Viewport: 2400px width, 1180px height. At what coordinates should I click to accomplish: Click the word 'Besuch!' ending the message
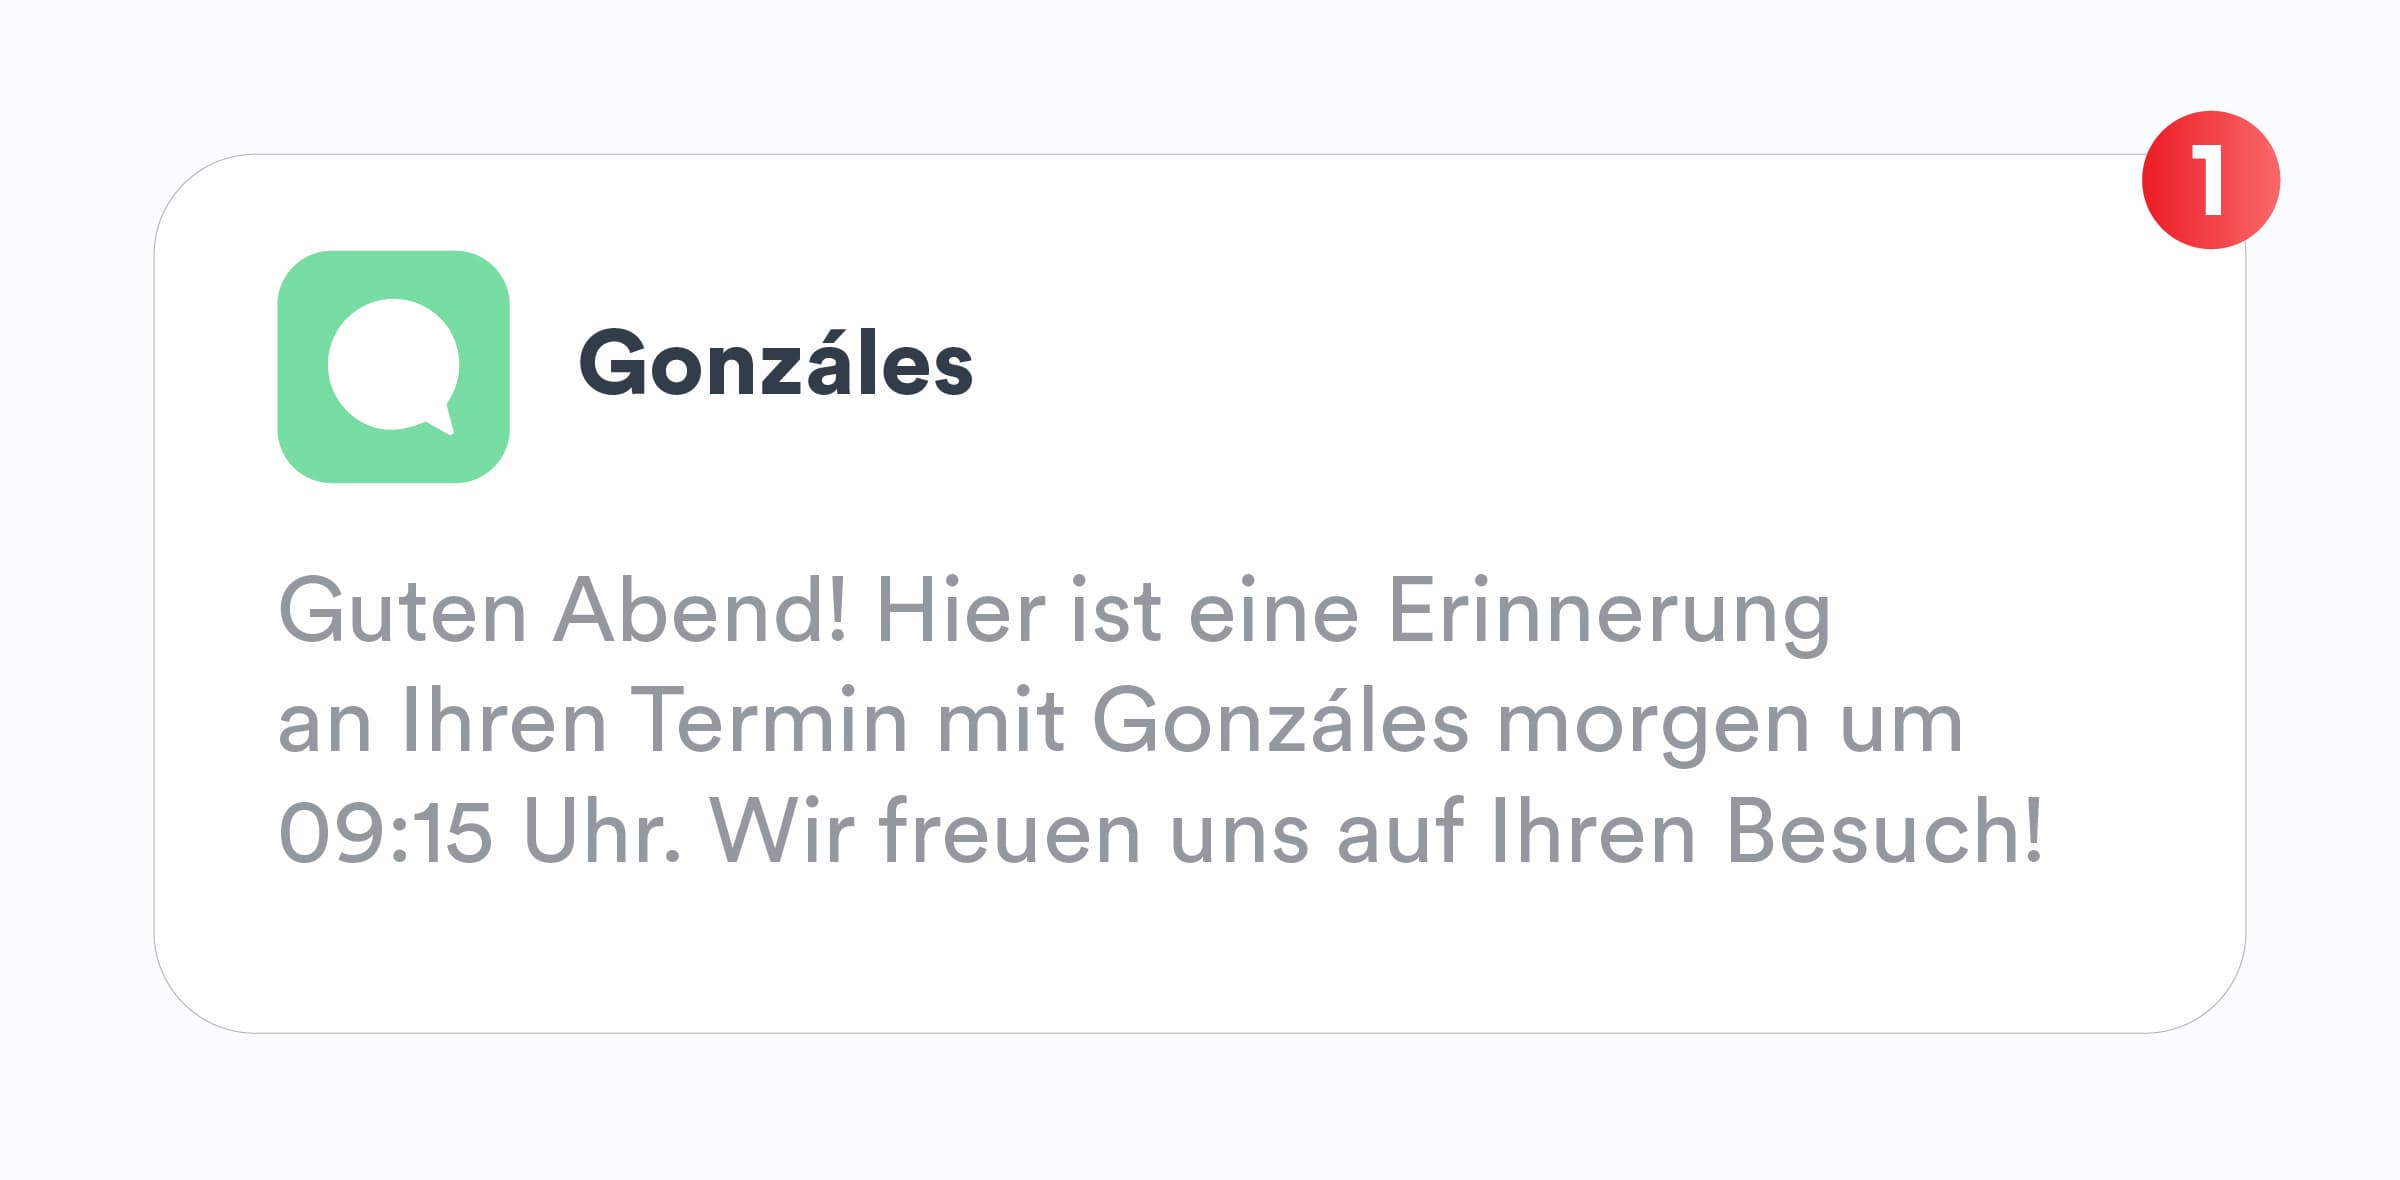point(1885,831)
